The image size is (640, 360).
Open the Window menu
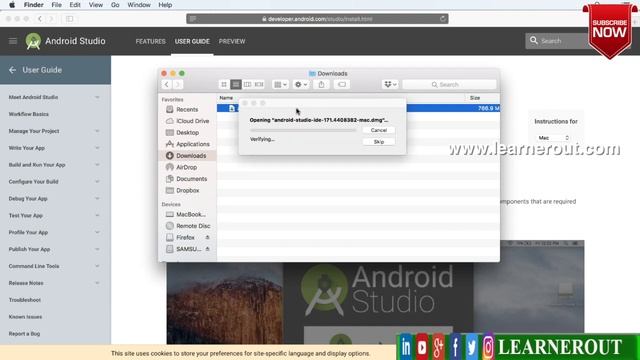pyautogui.click(x=139, y=5)
